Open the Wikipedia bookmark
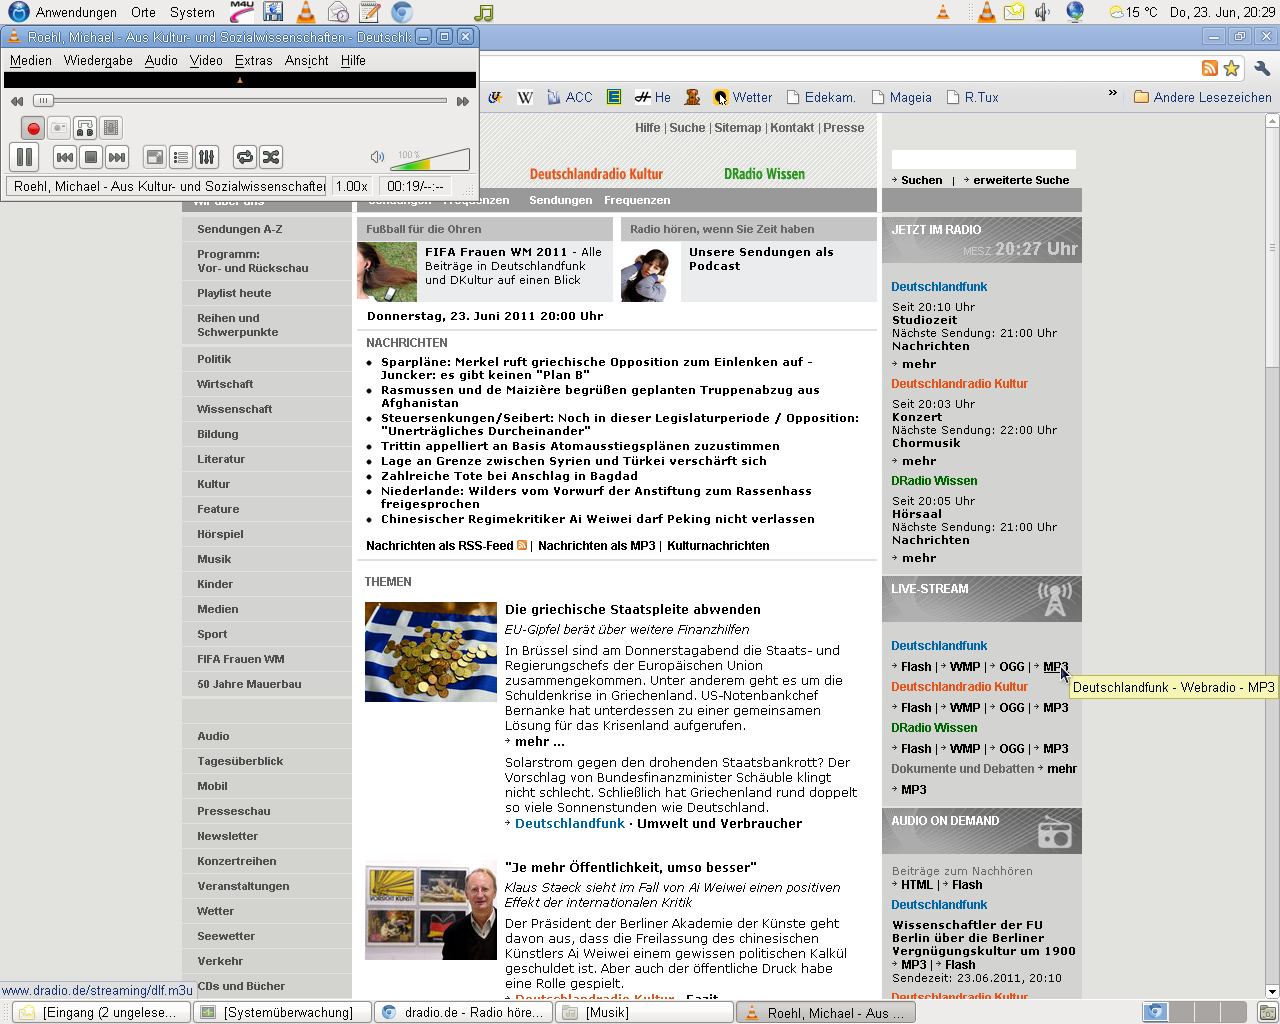The image size is (1280, 1024). (525, 97)
